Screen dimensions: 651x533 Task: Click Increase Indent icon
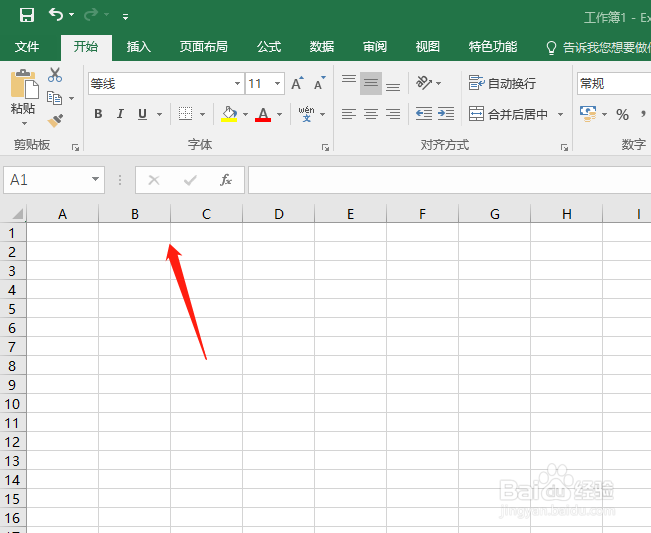pyautogui.click(x=446, y=114)
